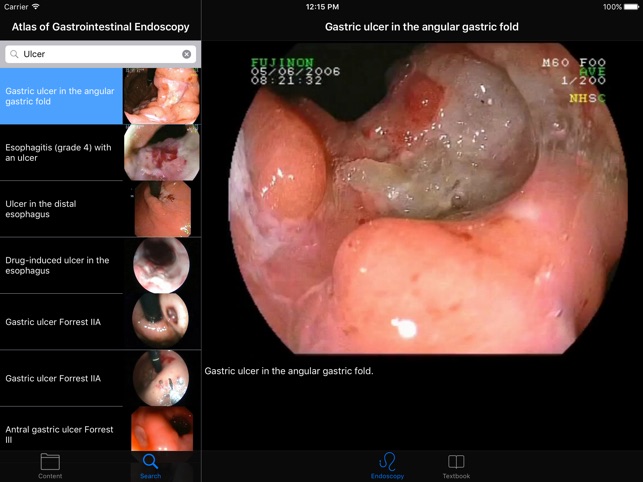
Task: Tap the Esophagitis grade 4 thumbnail image
Action: [x=162, y=153]
